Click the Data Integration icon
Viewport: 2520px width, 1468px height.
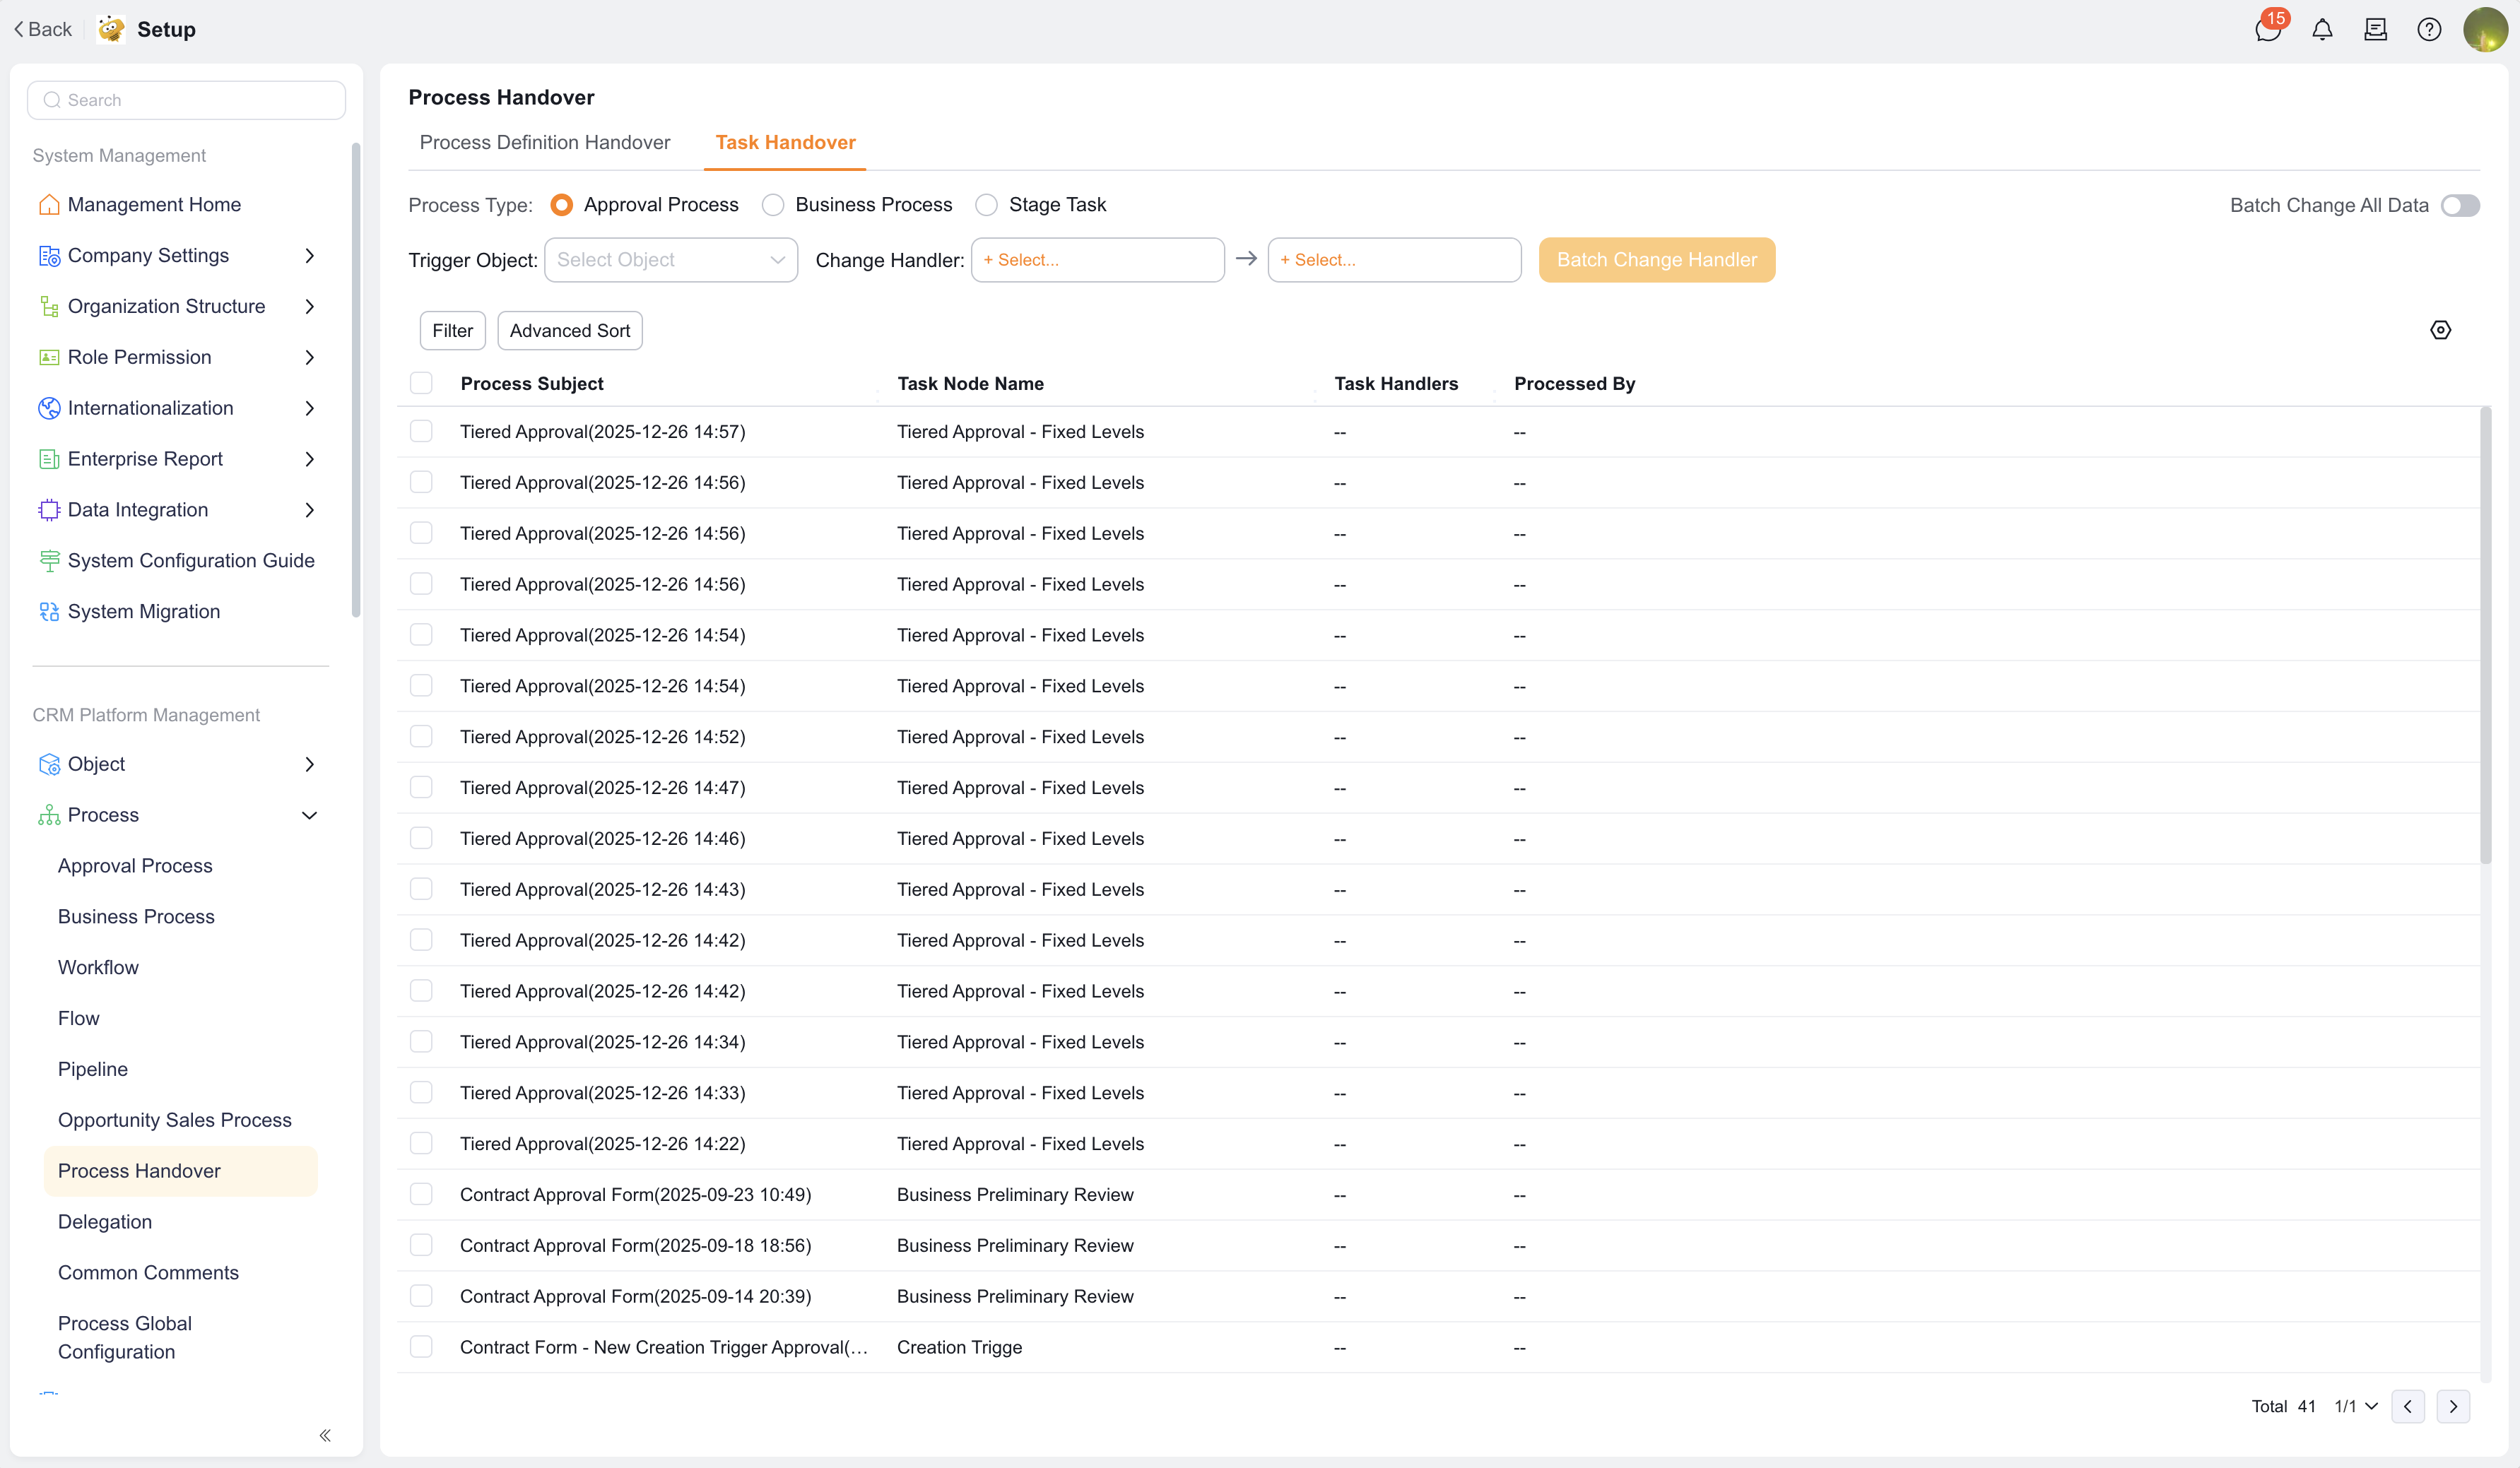49,510
